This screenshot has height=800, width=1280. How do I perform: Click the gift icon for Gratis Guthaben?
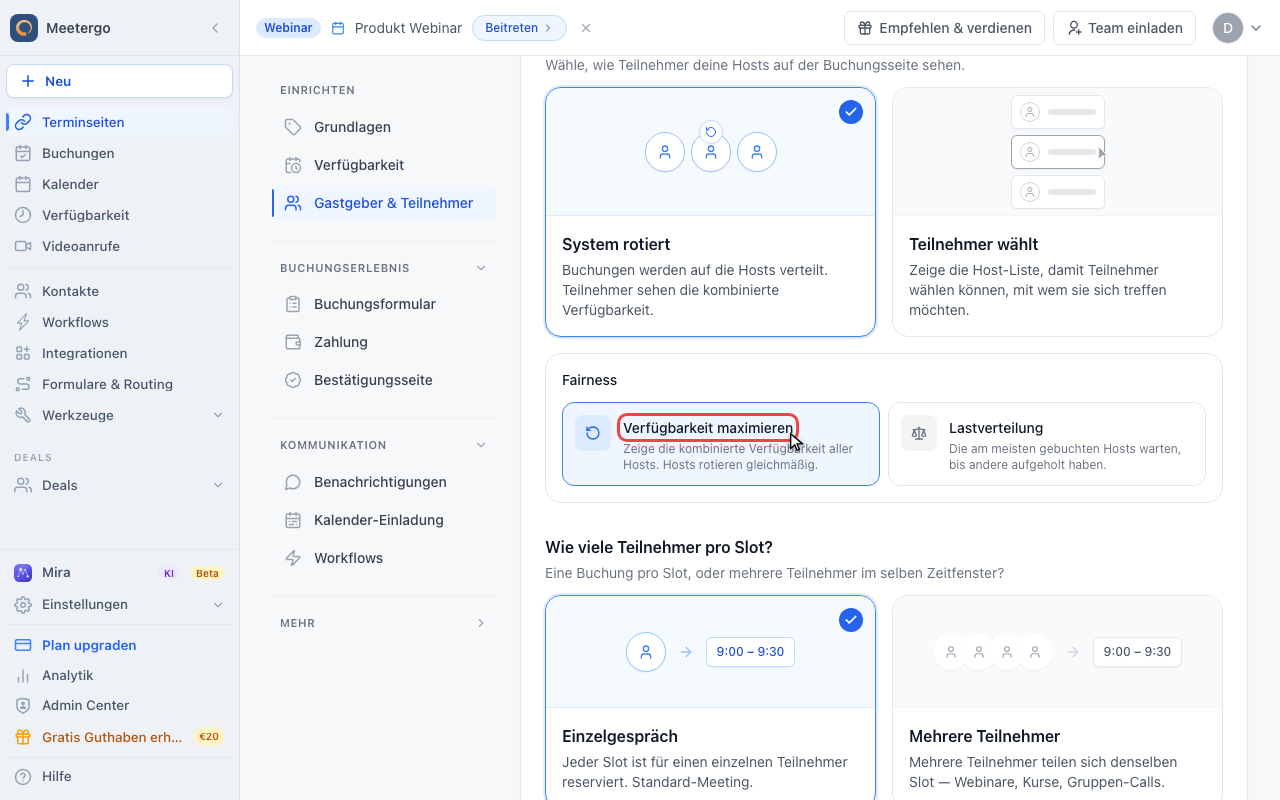(23, 737)
